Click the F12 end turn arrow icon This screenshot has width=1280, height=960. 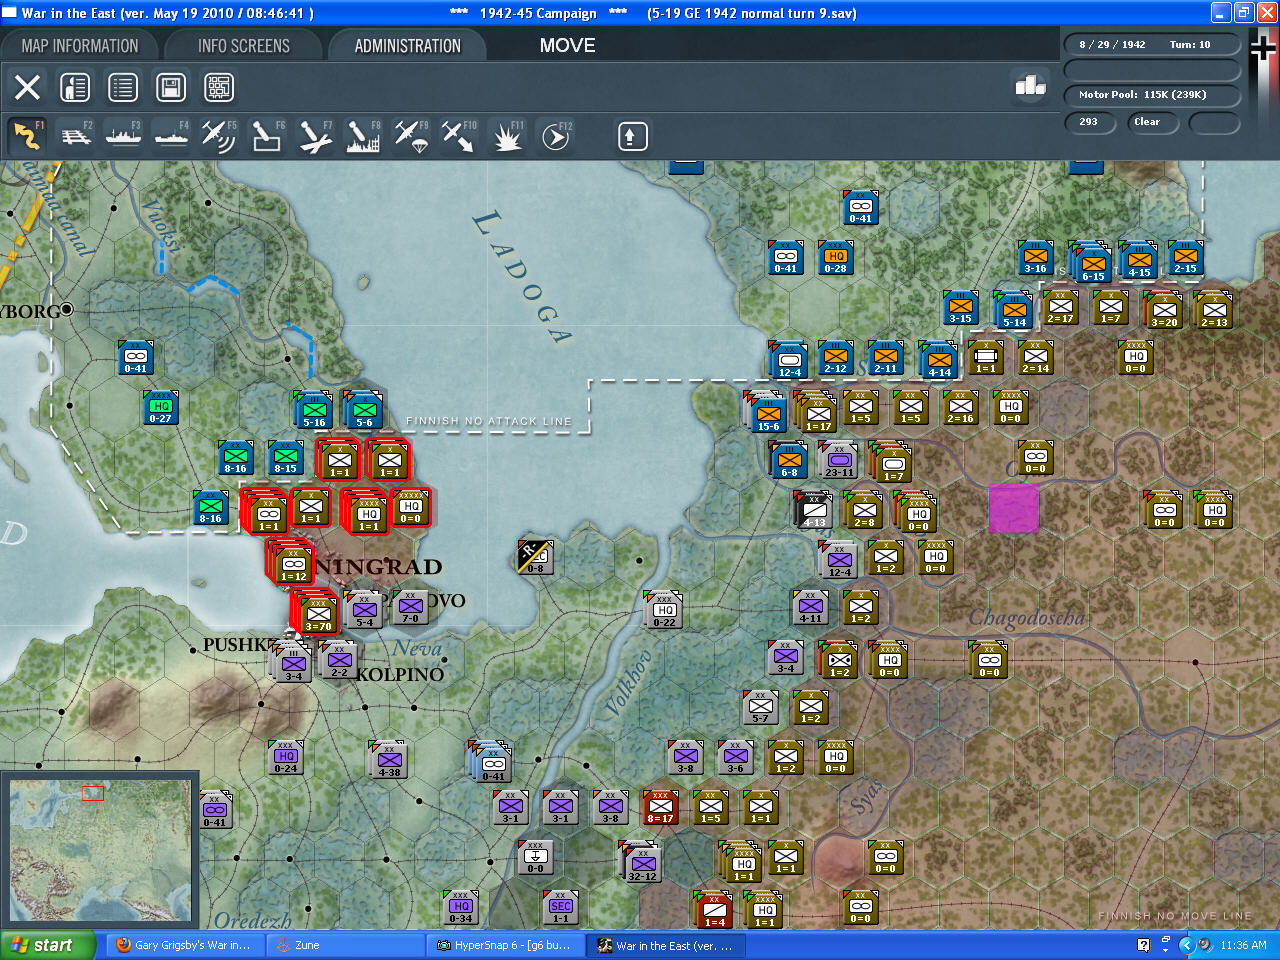pos(555,136)
